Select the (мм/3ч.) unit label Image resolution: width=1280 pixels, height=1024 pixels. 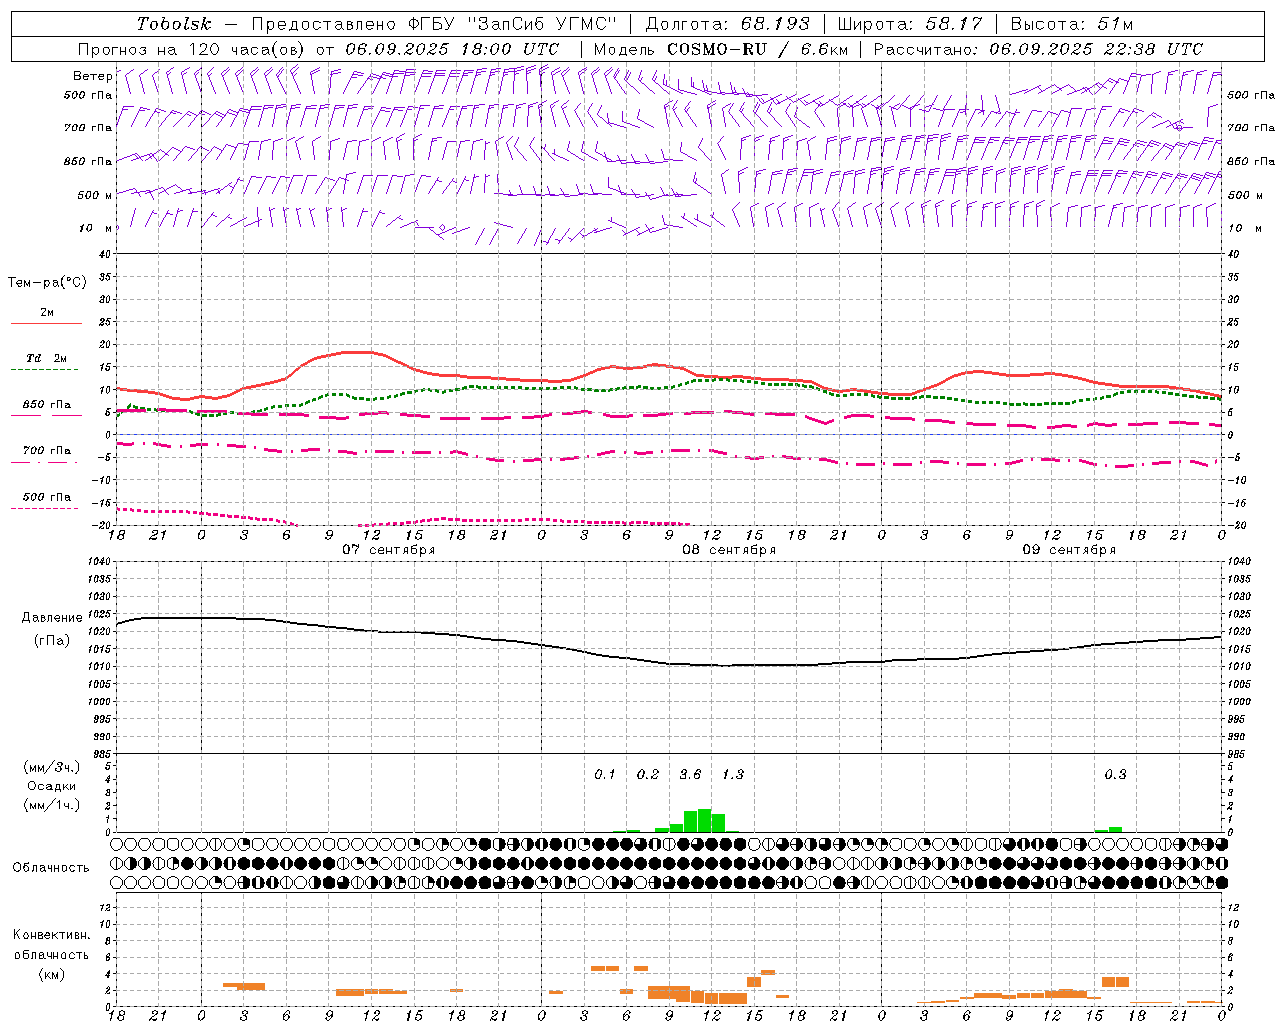[52, 767]
